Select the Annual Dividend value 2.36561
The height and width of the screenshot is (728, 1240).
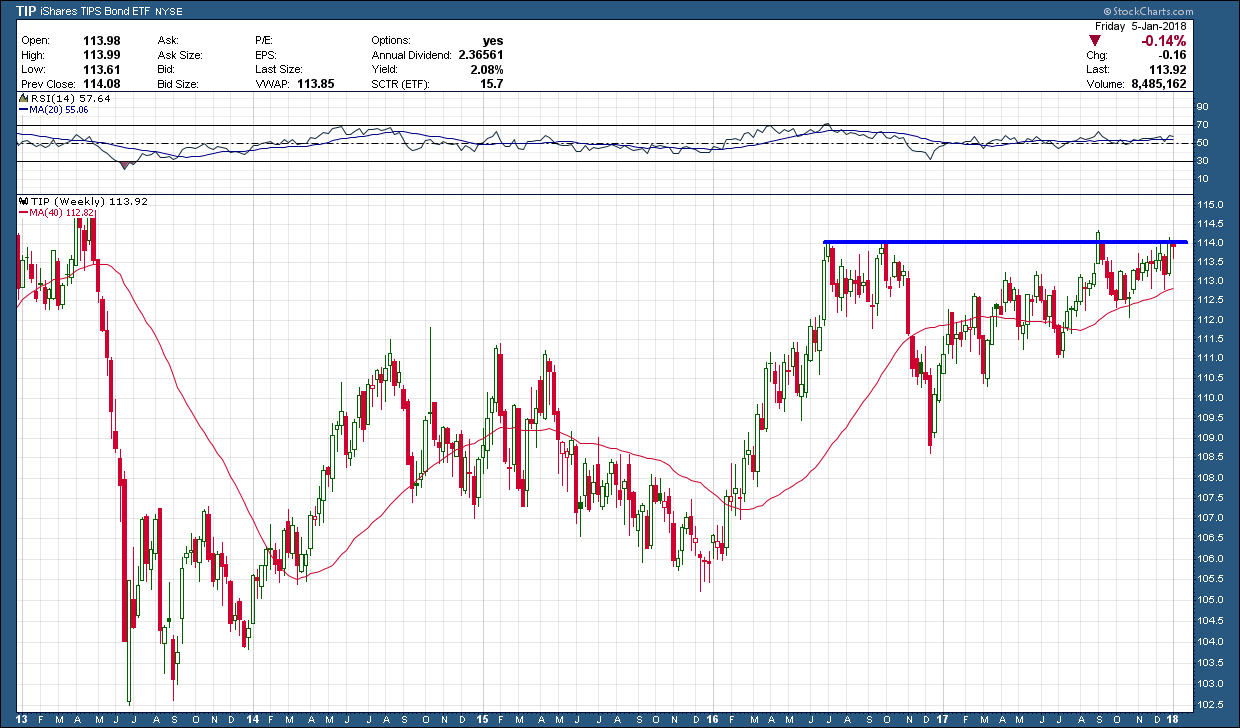pyautogui.click(x=480, y=55)
